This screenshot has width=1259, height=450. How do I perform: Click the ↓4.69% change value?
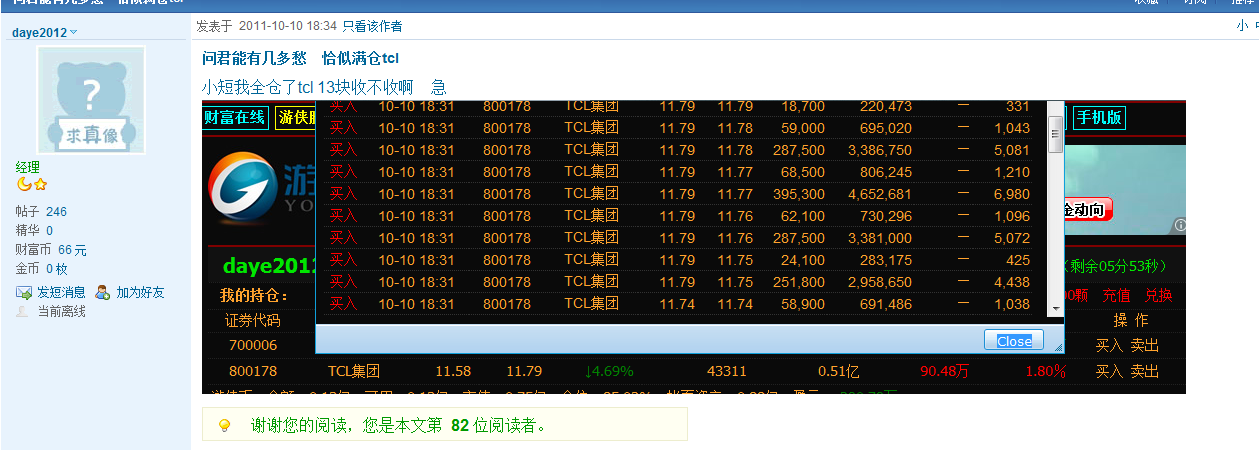click(x=610, y=371)
